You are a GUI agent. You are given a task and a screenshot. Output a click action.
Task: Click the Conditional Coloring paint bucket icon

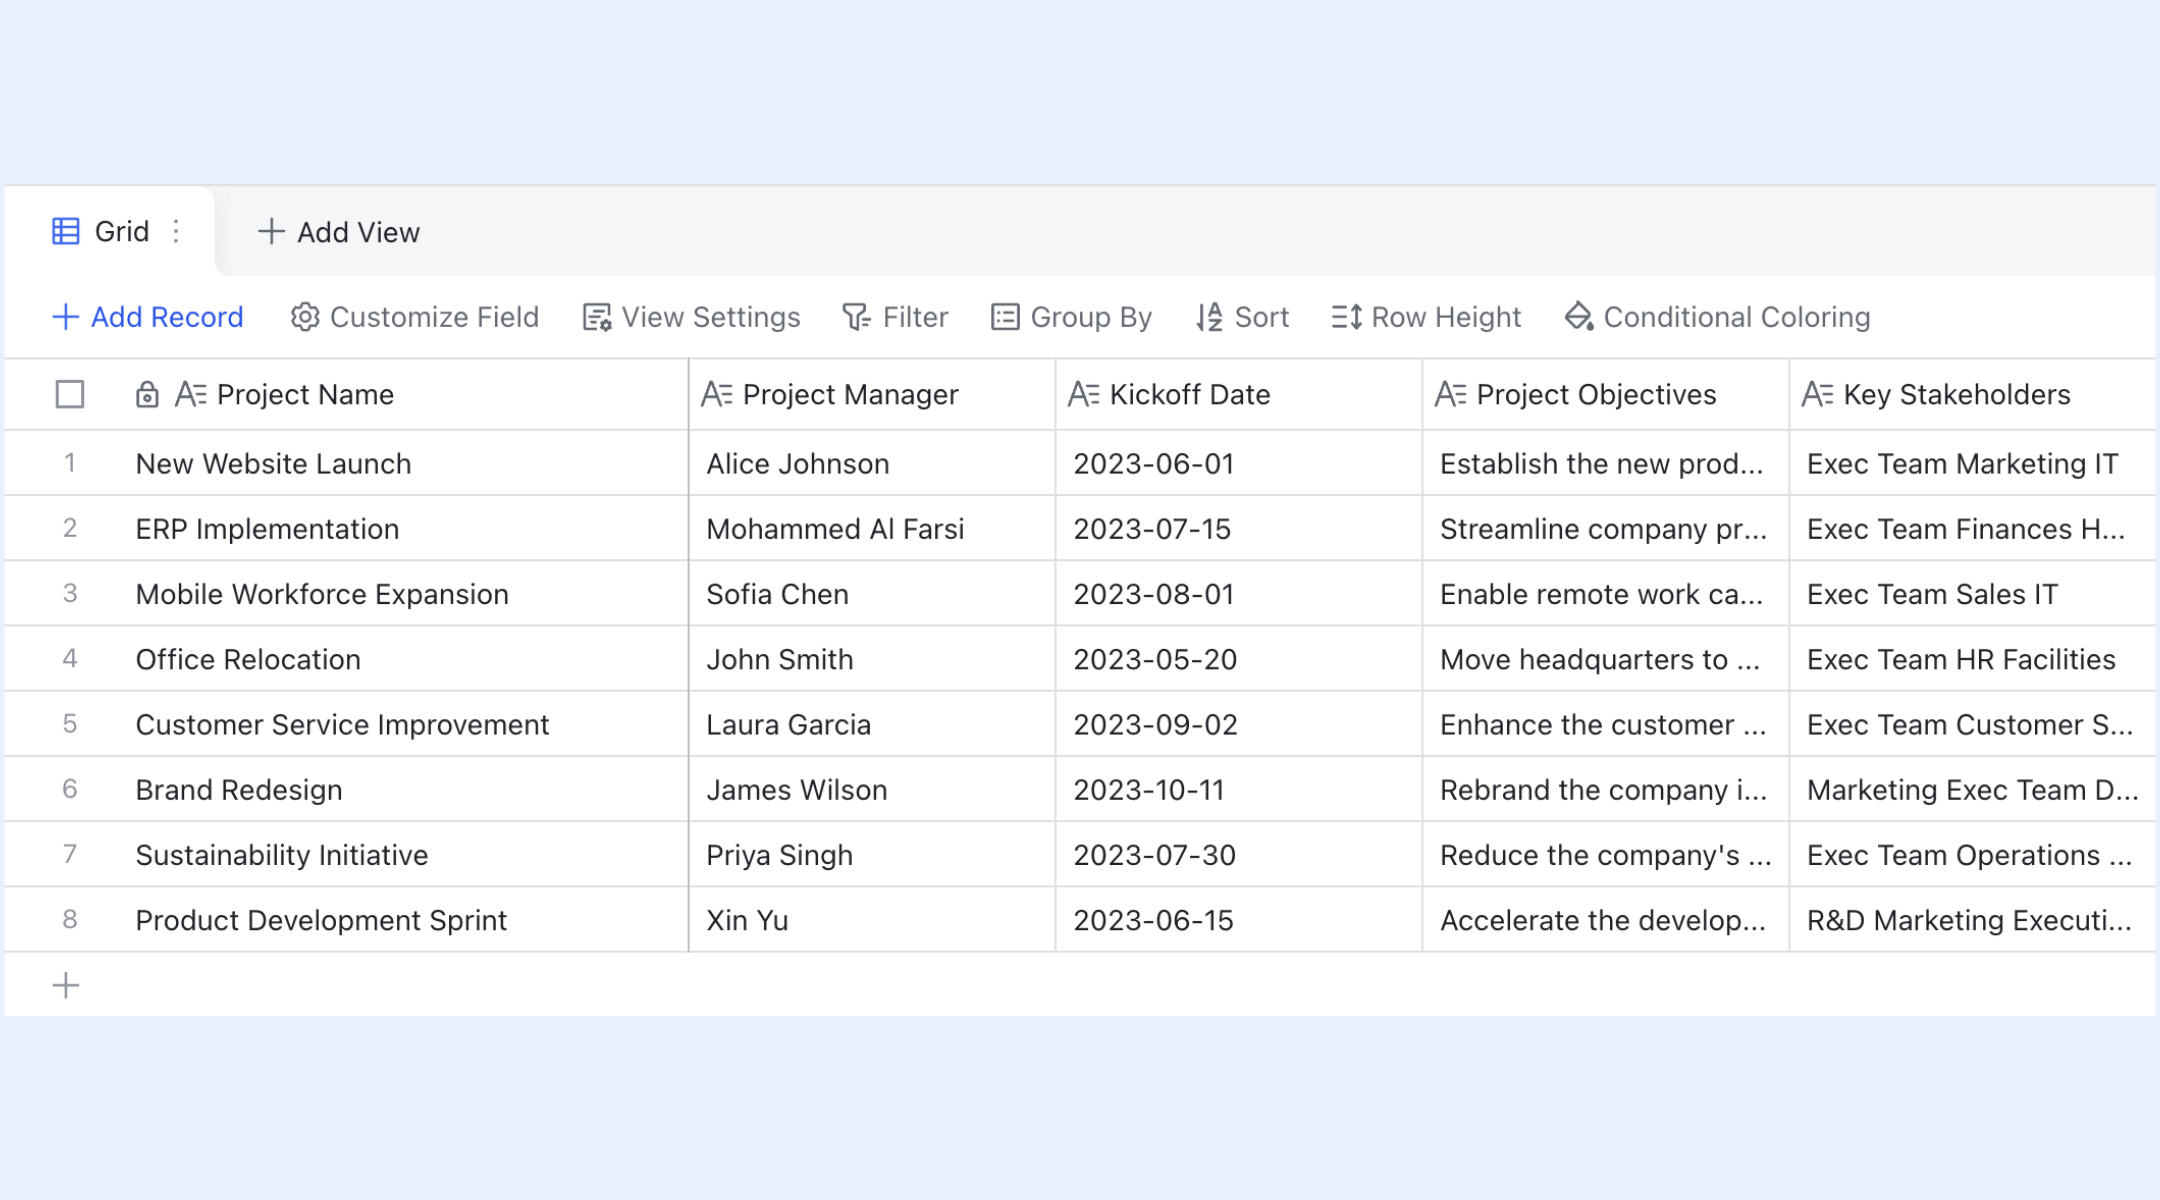tap(1578, 316)
